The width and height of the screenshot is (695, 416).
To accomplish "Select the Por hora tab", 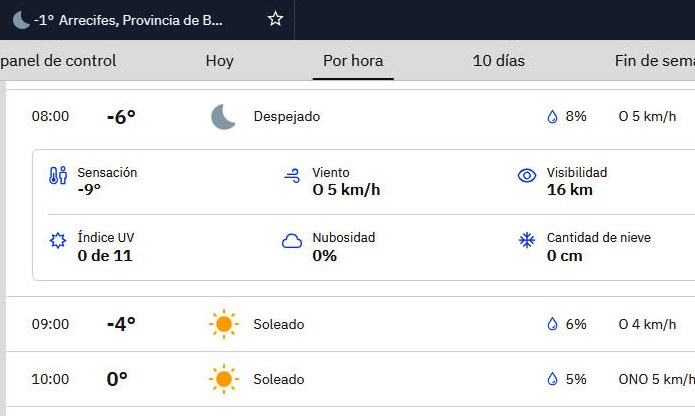I will (x=353, y=61).
